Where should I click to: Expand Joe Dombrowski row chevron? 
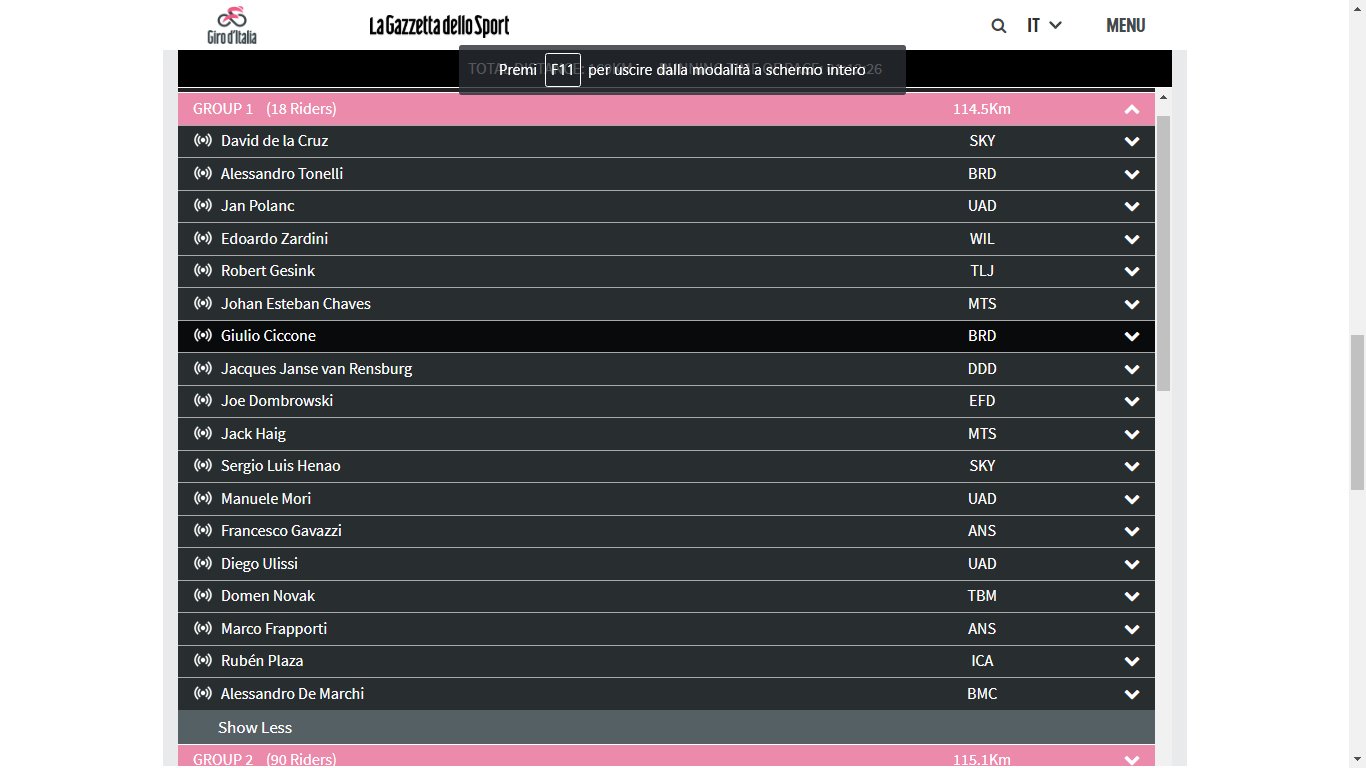tap(1131, 401)
